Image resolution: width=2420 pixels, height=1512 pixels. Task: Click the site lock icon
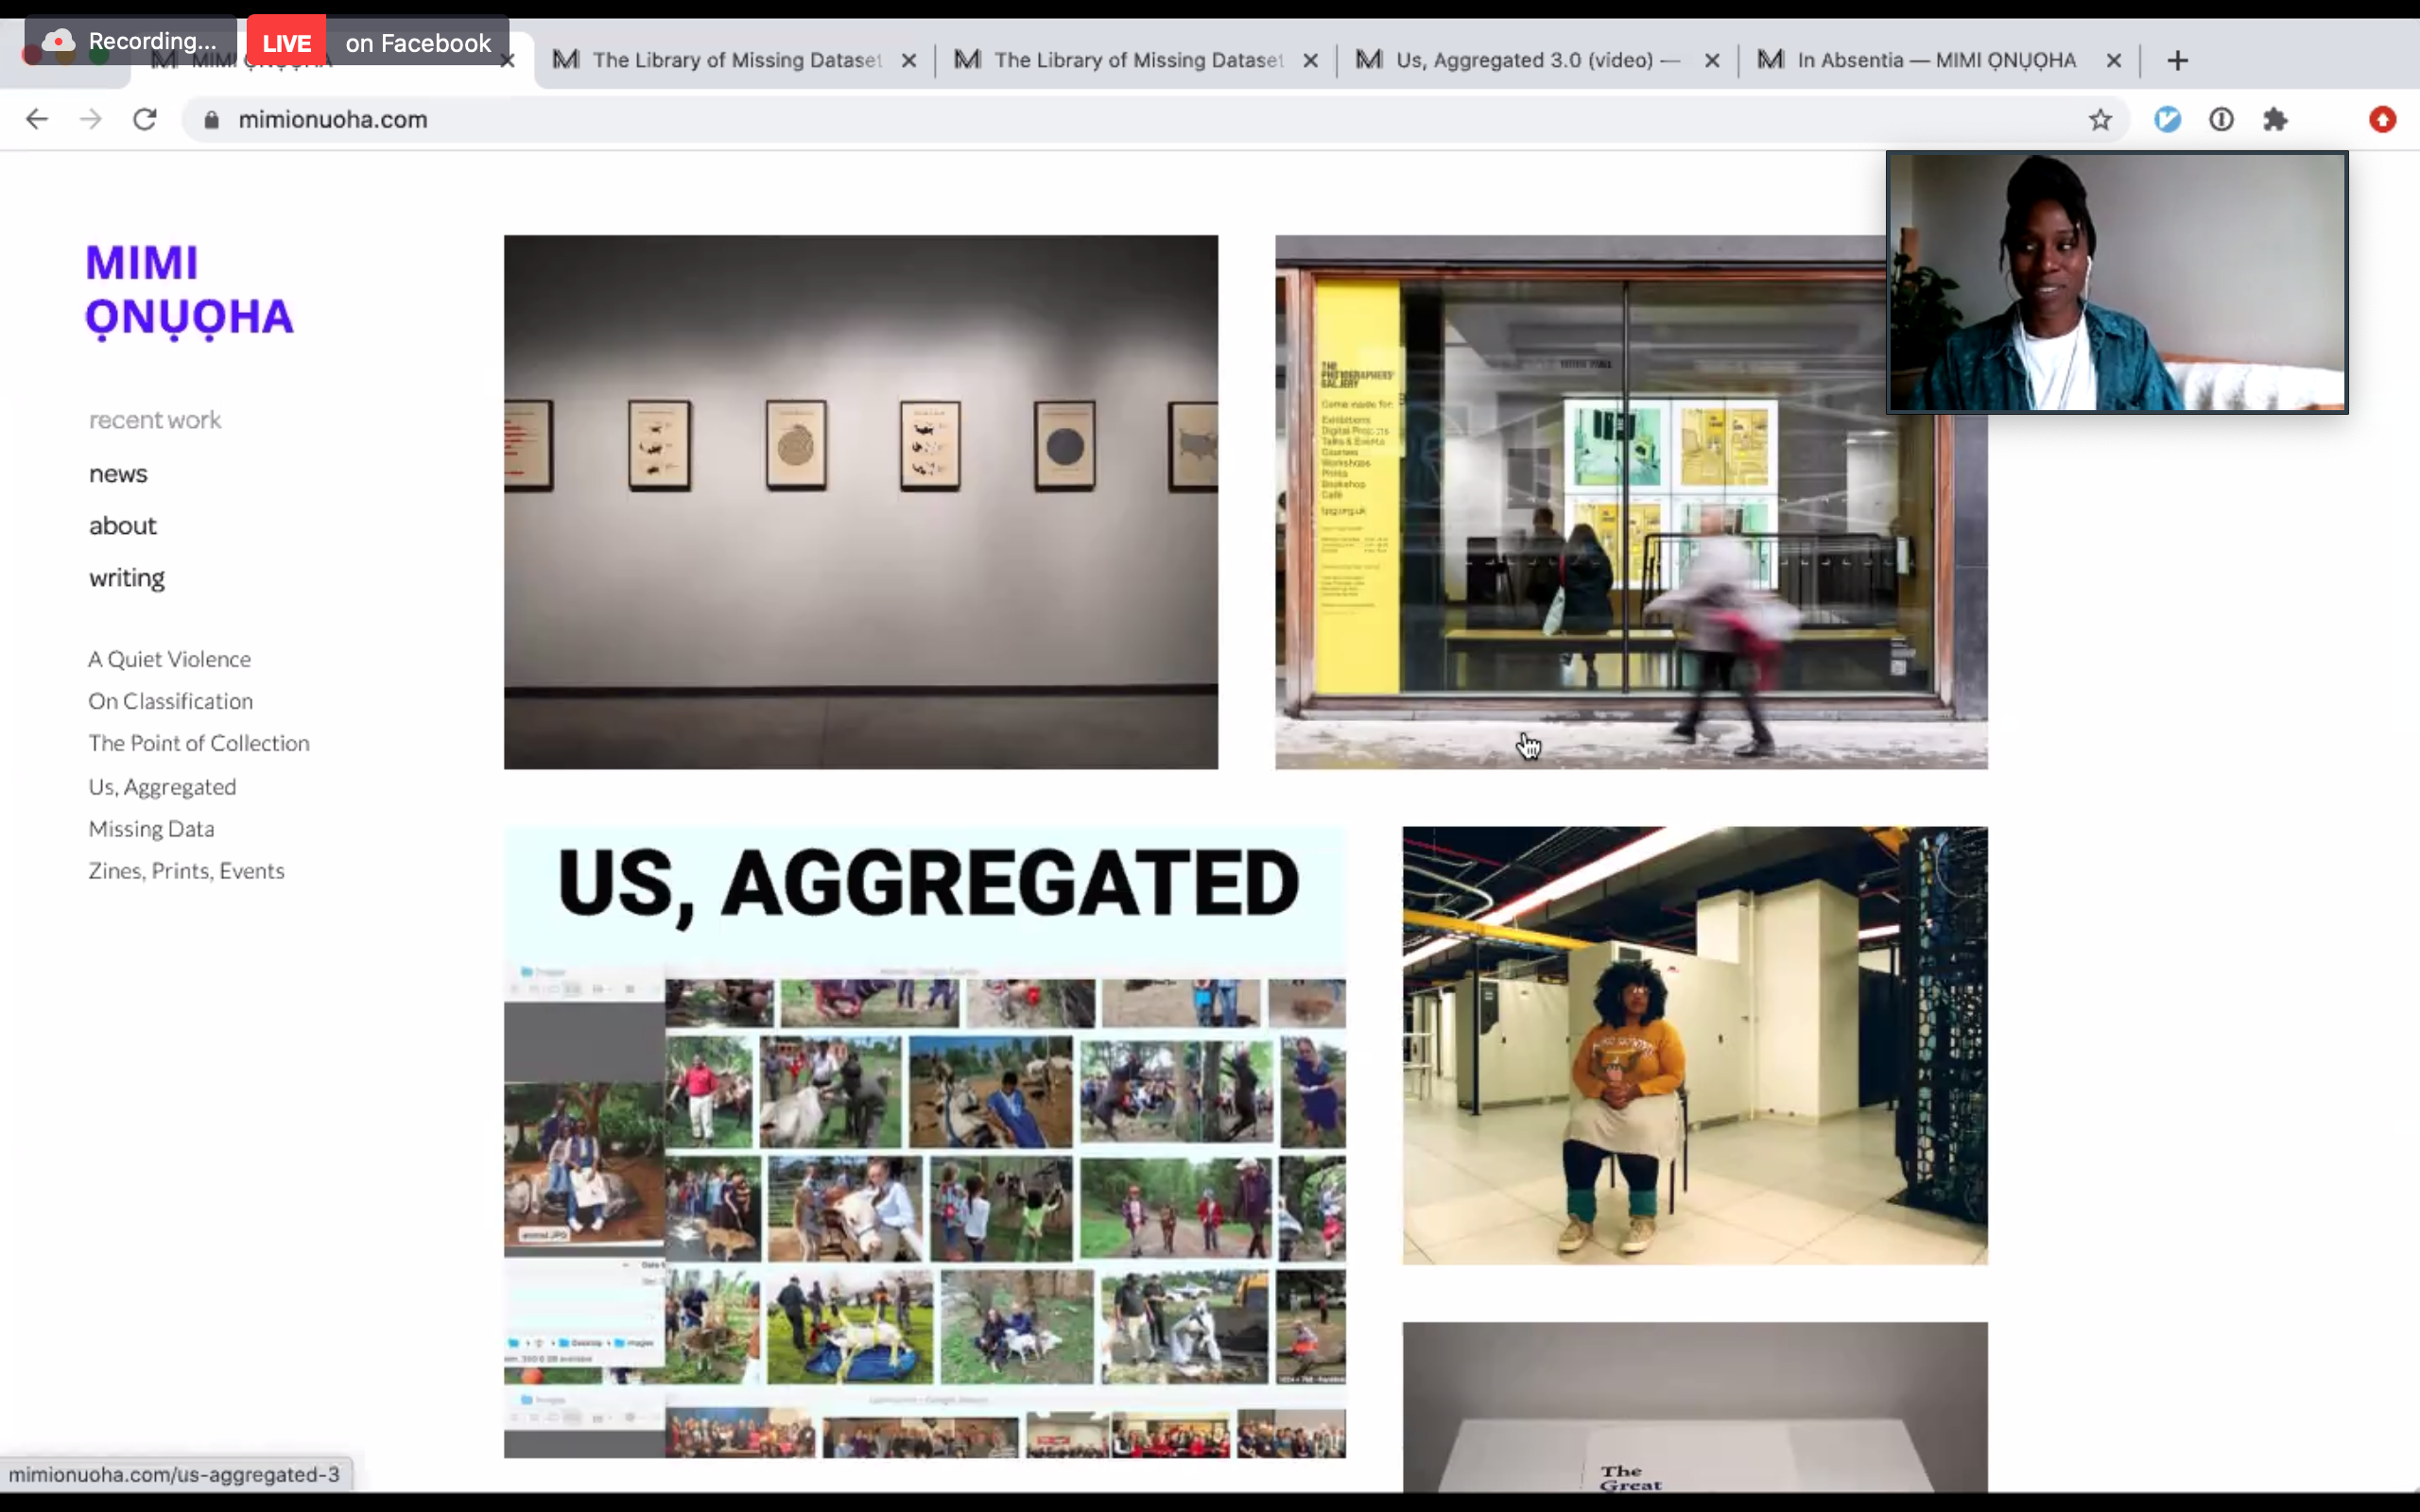pos(211,120)
